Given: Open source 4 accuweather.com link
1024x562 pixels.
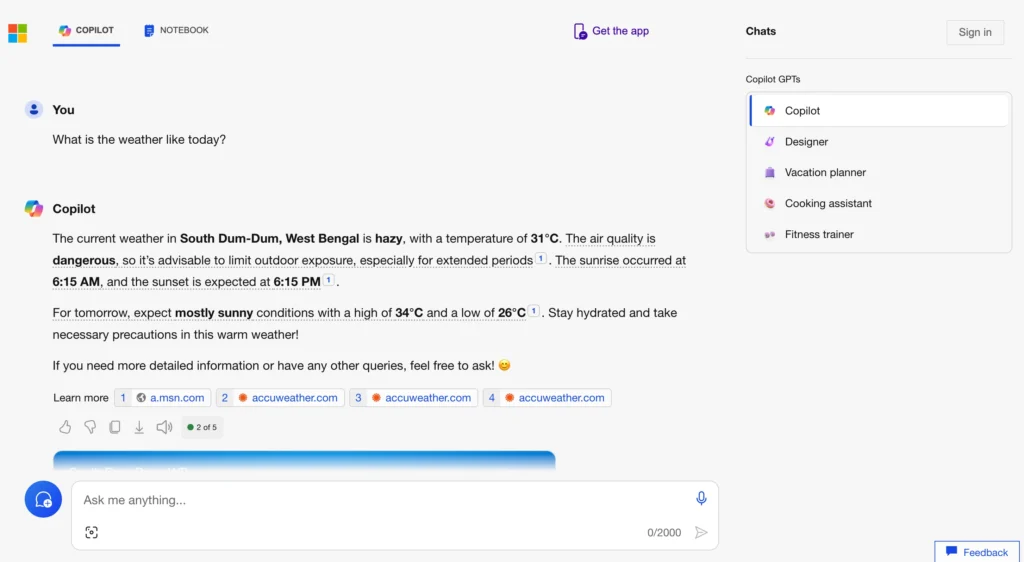Looking at the screenshot, I should 547,398.
